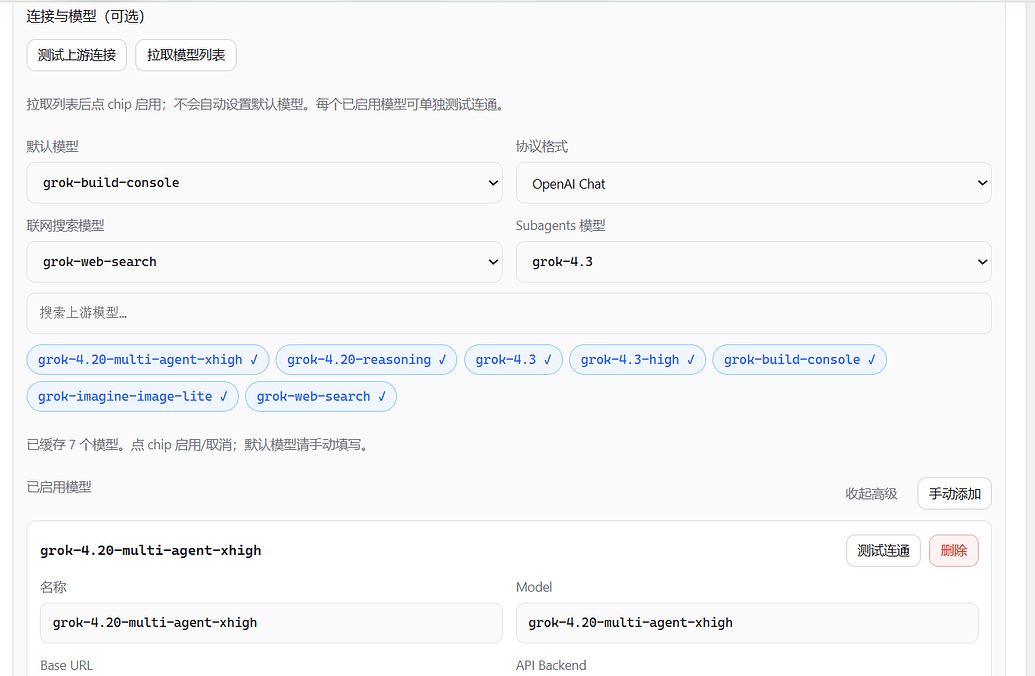Click the red 删除 button
Image resolution: width=1035 pixels, height=676 pixels.
tap(954, 551)
